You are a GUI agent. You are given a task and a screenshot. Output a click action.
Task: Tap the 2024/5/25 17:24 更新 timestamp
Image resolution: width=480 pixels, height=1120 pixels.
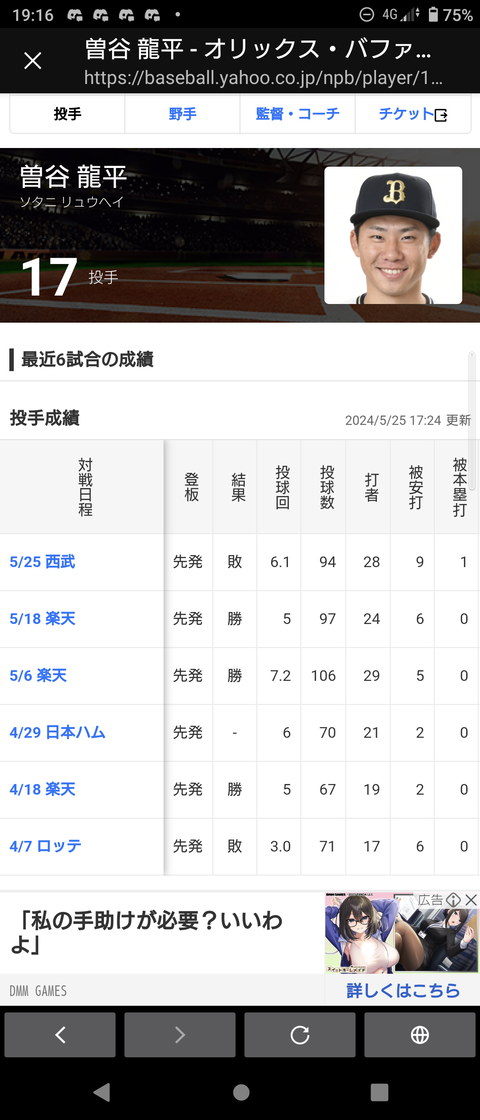(x=408, y=421)
